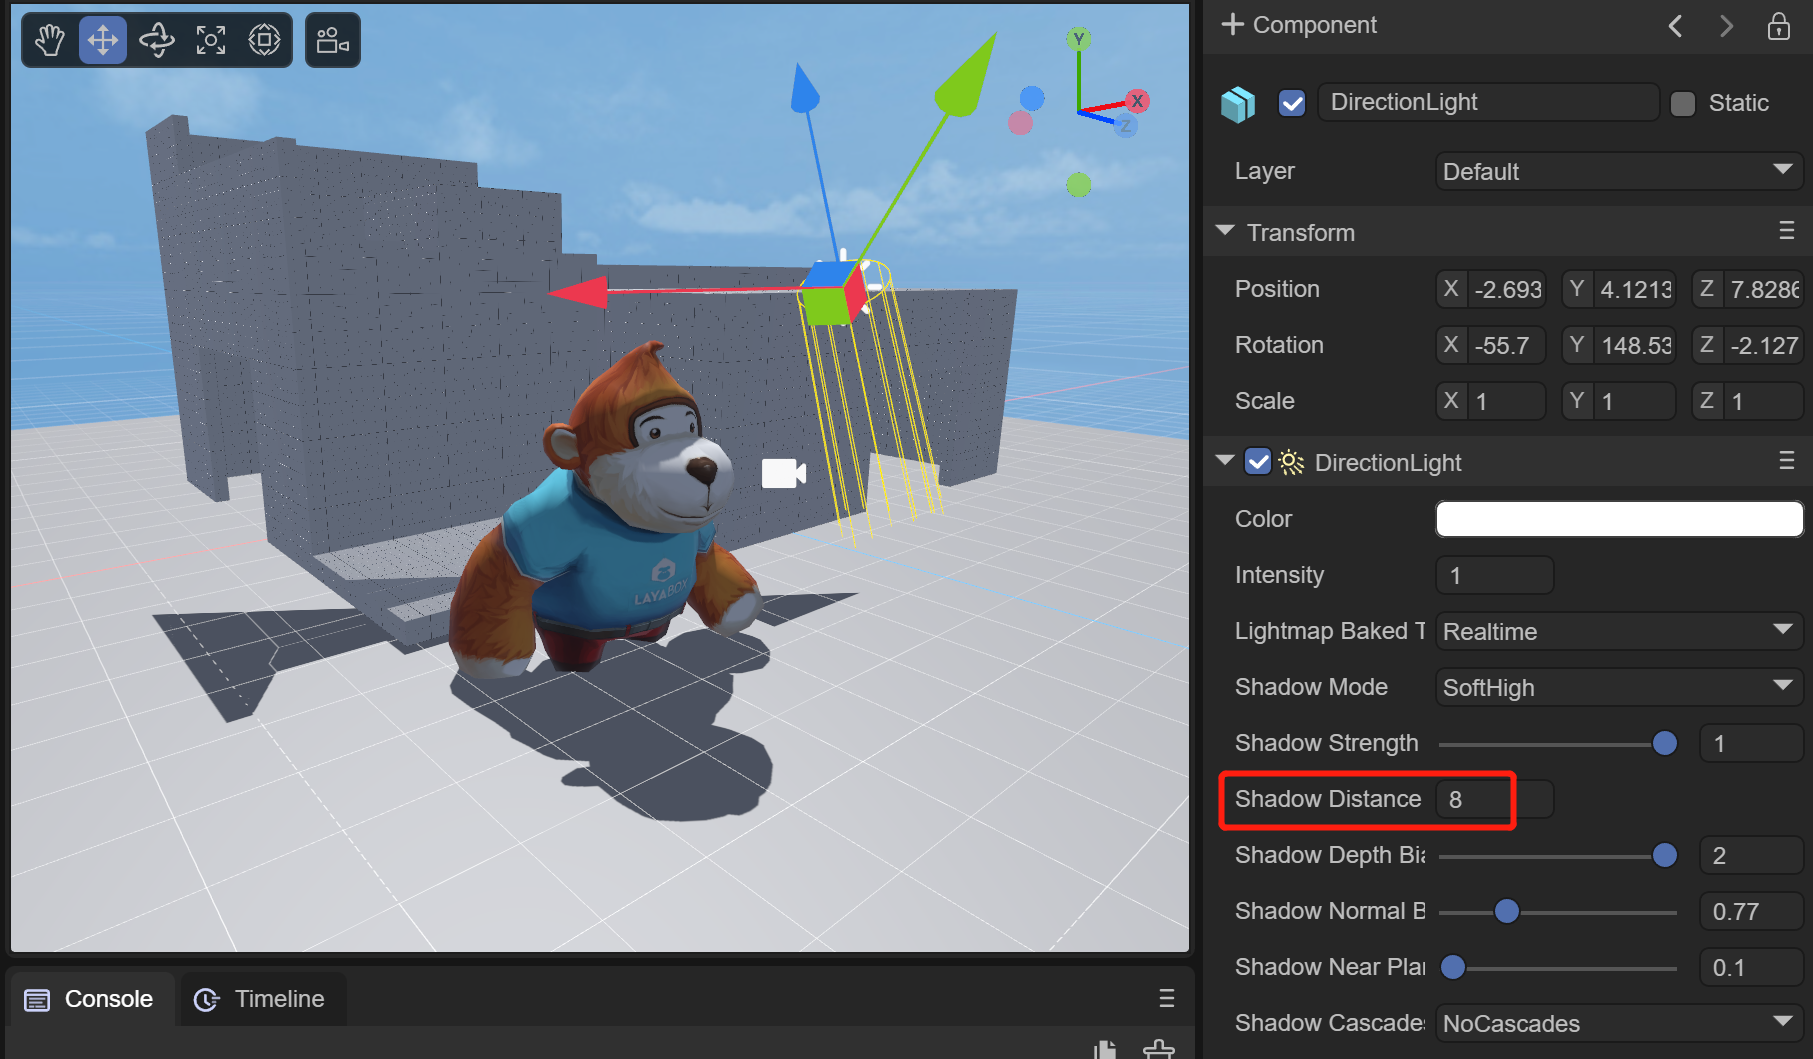
Task: Open the console panel menu icon
Action: click(1166, 998)
